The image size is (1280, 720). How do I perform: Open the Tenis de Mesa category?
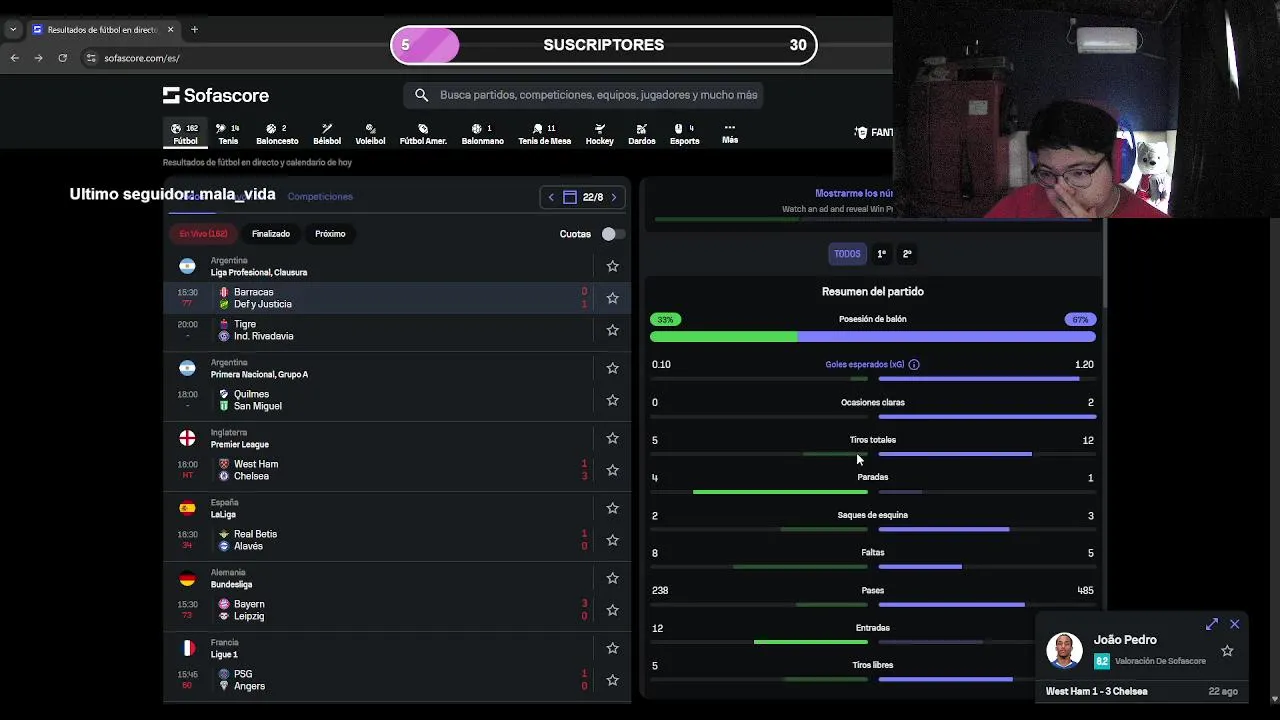coord(544,134)
